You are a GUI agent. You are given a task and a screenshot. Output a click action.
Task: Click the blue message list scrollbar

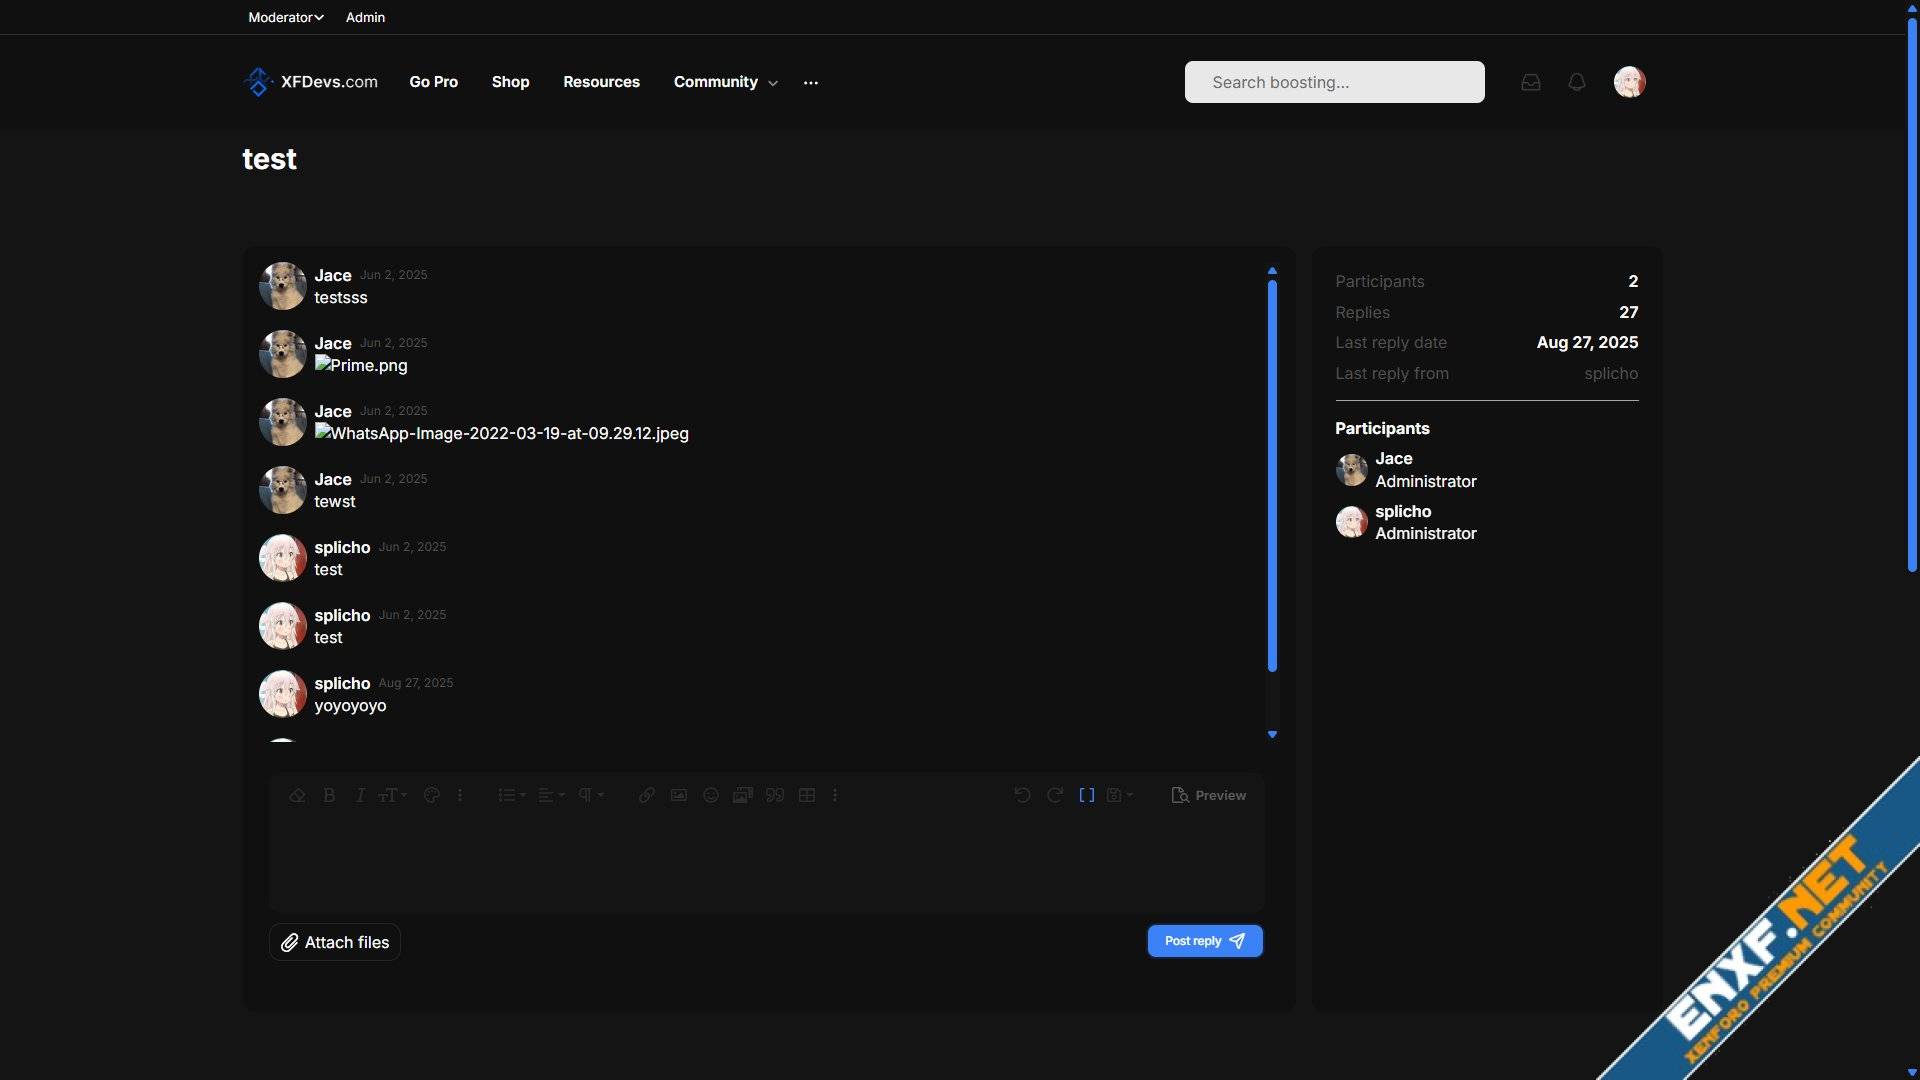(x=1272, y=476)
